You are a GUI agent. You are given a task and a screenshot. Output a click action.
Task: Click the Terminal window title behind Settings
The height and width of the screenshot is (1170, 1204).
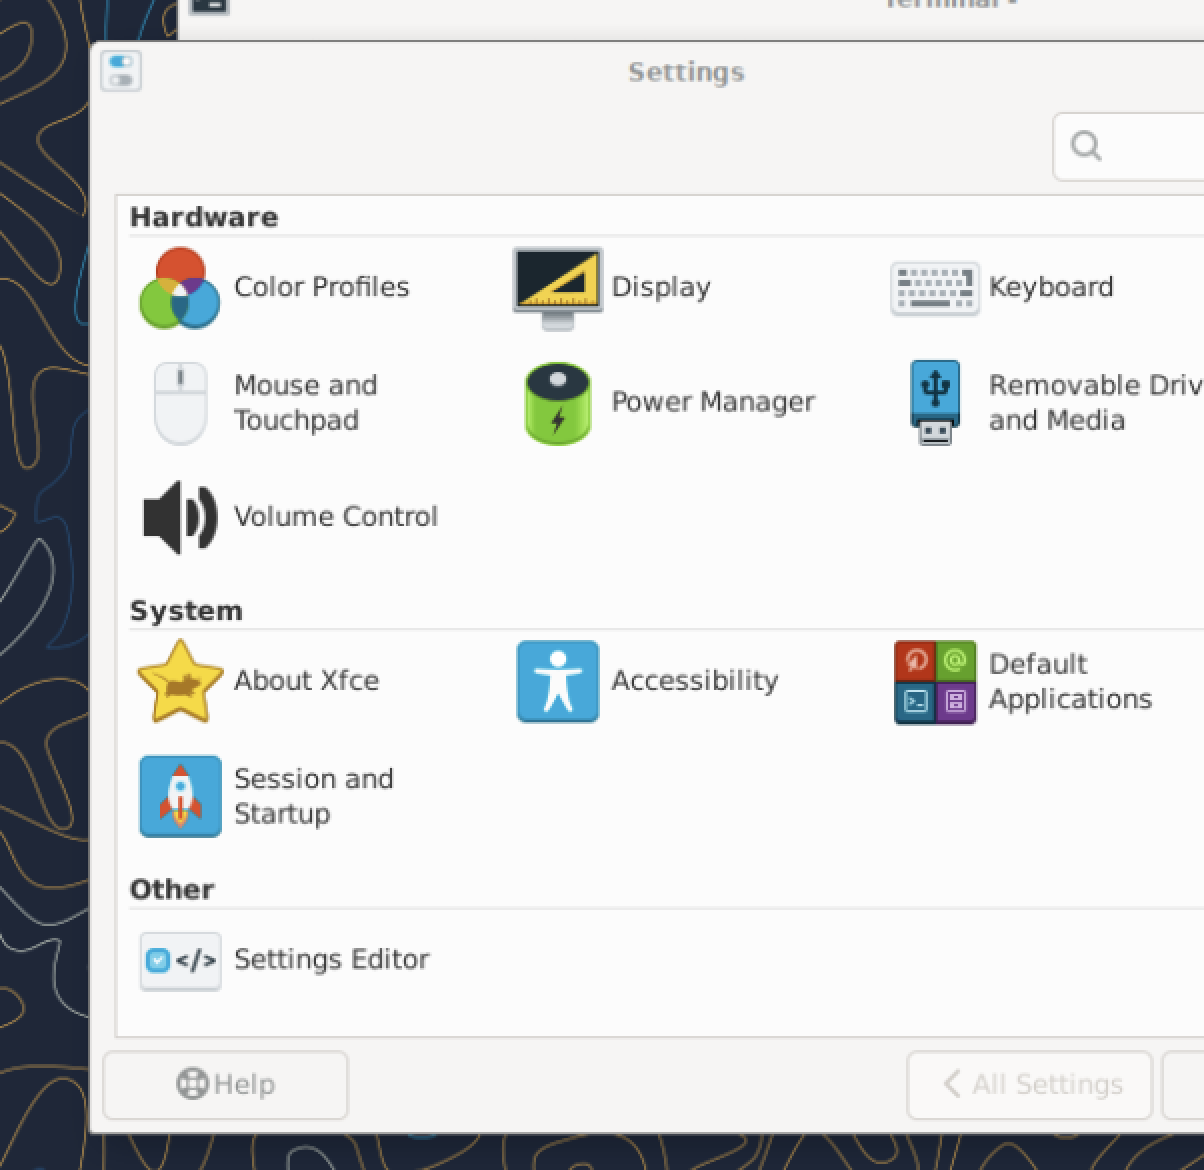(x=950, y=6)
